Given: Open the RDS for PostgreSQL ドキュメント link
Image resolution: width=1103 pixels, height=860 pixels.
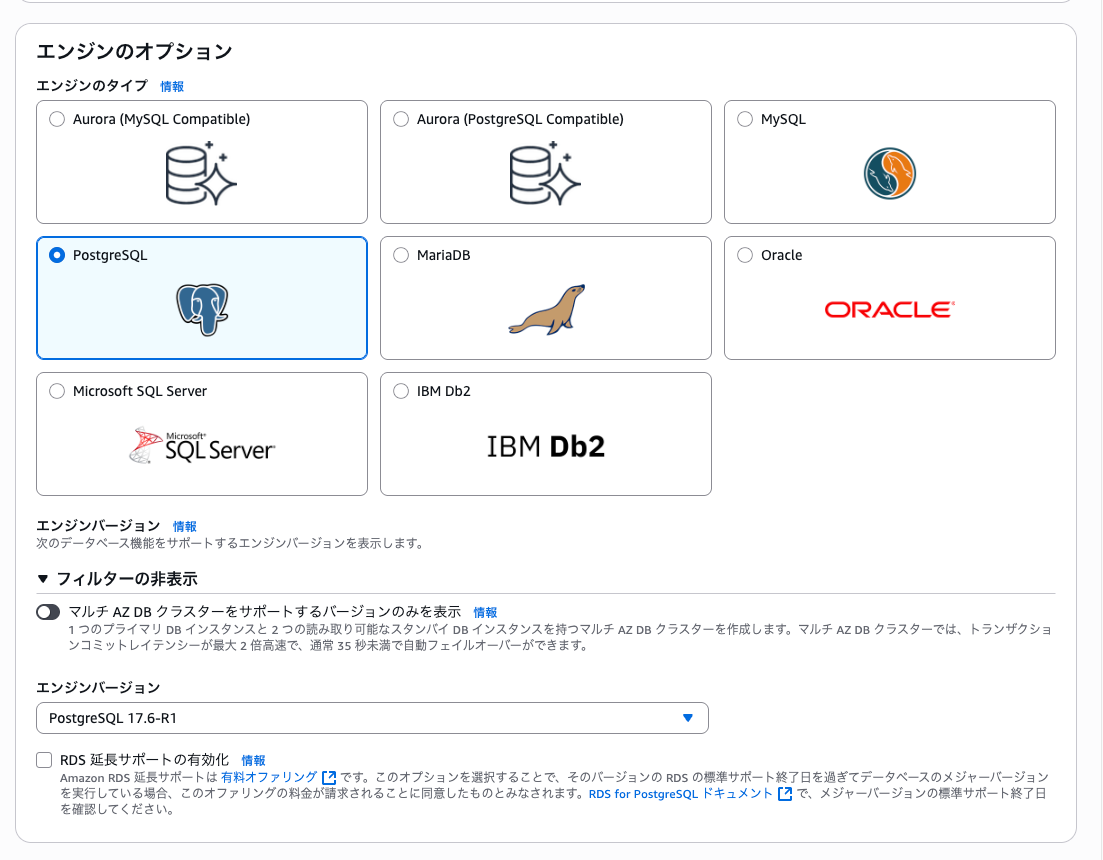Looking at the screenshot, I should [680, 793].
